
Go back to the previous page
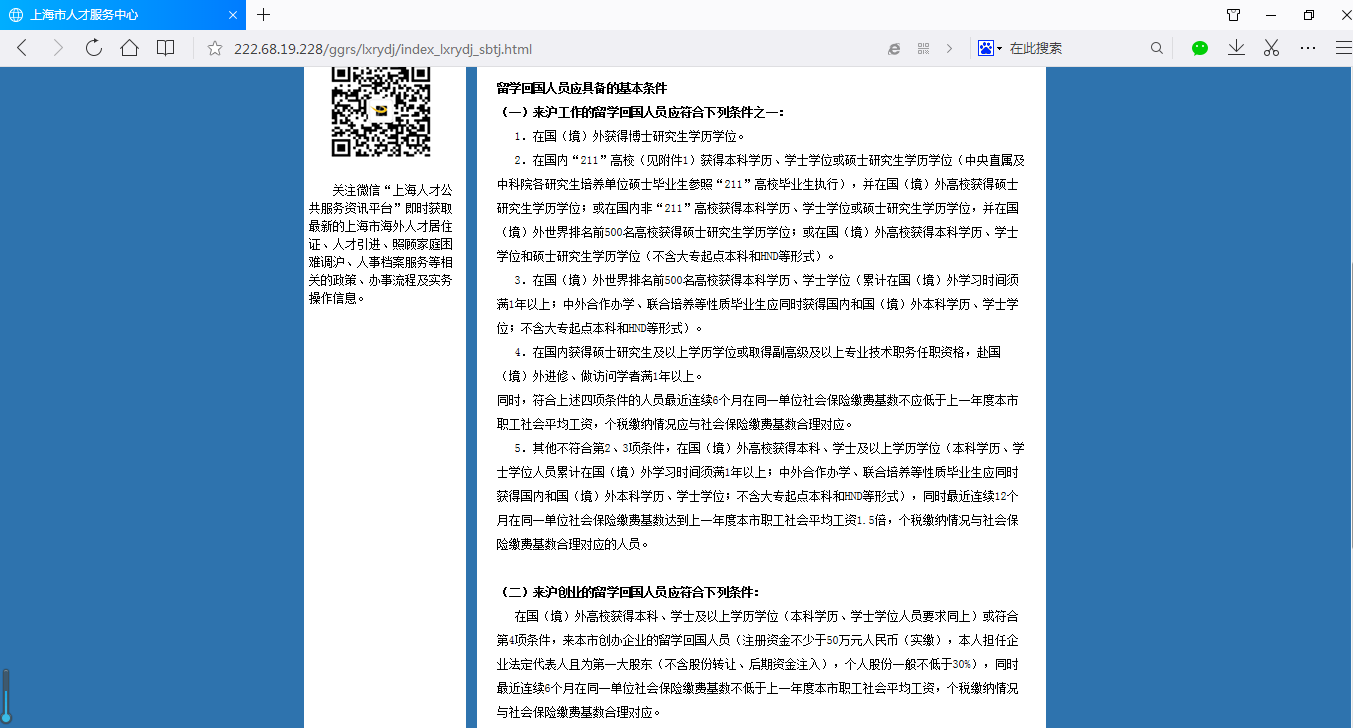(x=23, y=48)
